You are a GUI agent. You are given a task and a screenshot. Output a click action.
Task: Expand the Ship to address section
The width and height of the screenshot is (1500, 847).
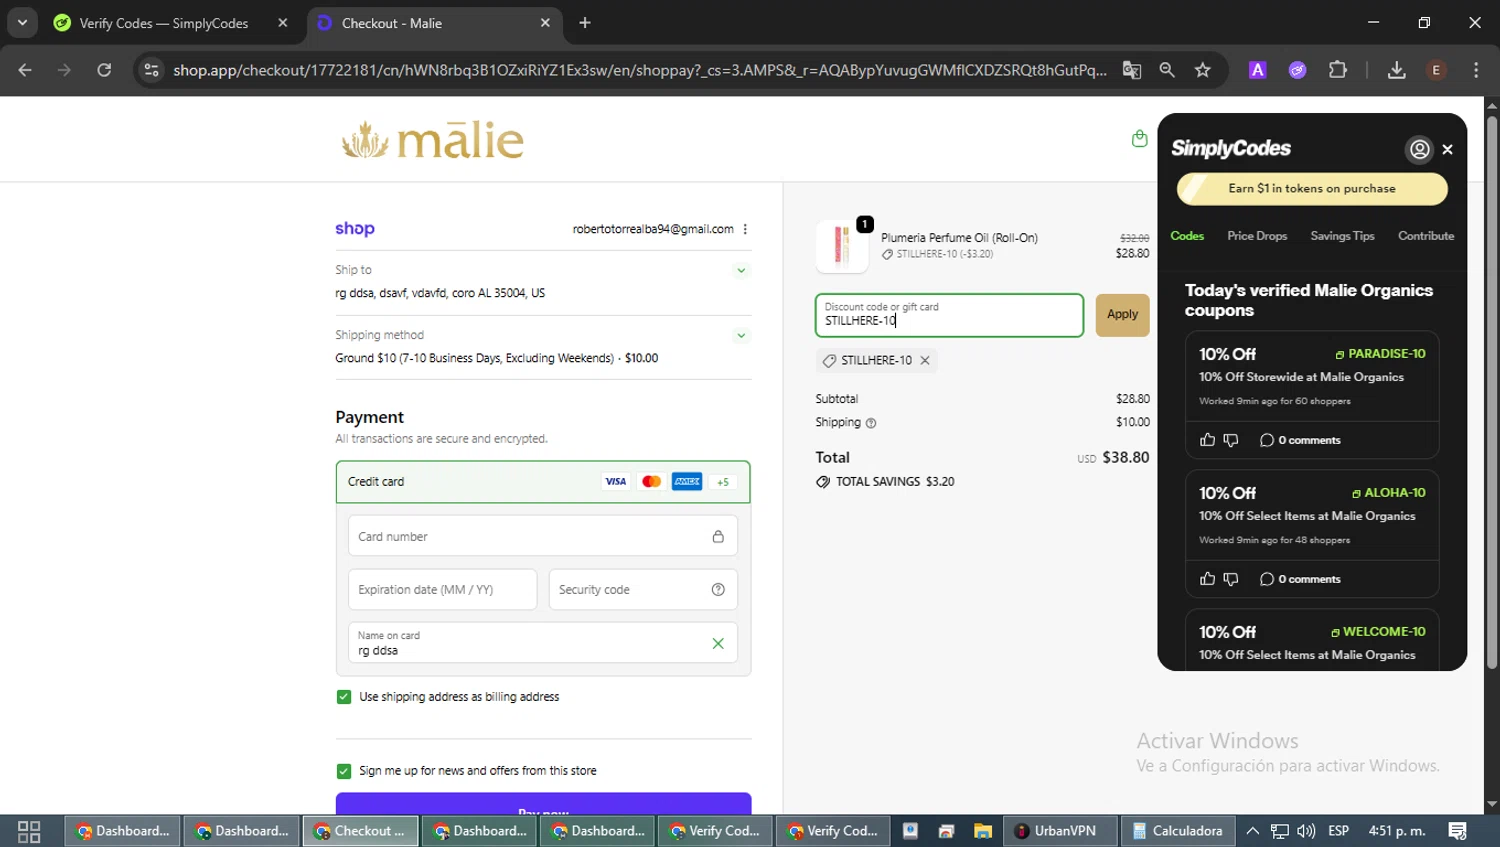click(x=741, y=270)
